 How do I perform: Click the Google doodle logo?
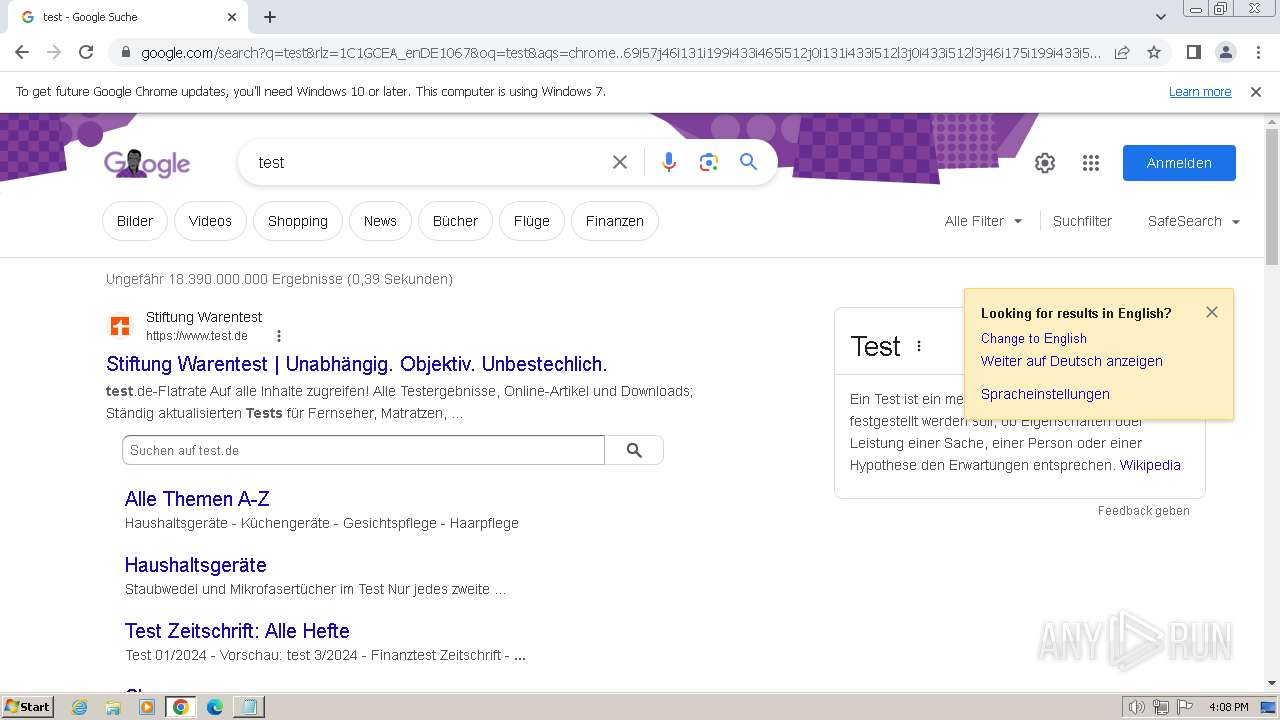147,163
